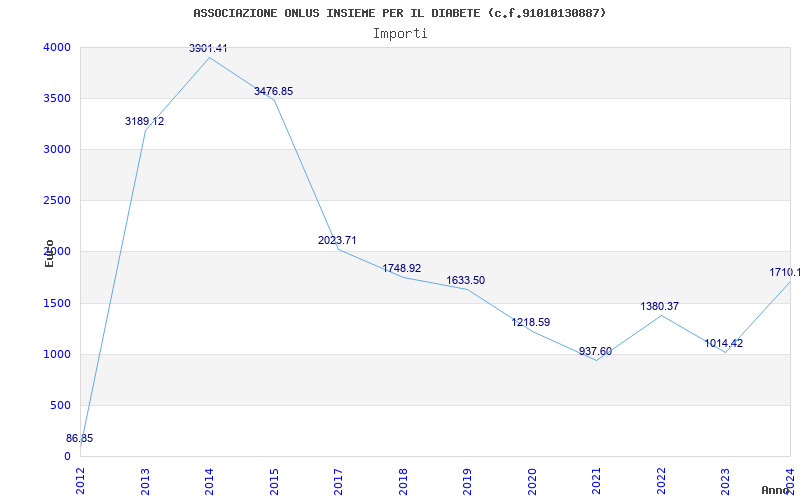The image size is (800, 500).
Task: Select the Importi subtitle text
Action: 400,34
